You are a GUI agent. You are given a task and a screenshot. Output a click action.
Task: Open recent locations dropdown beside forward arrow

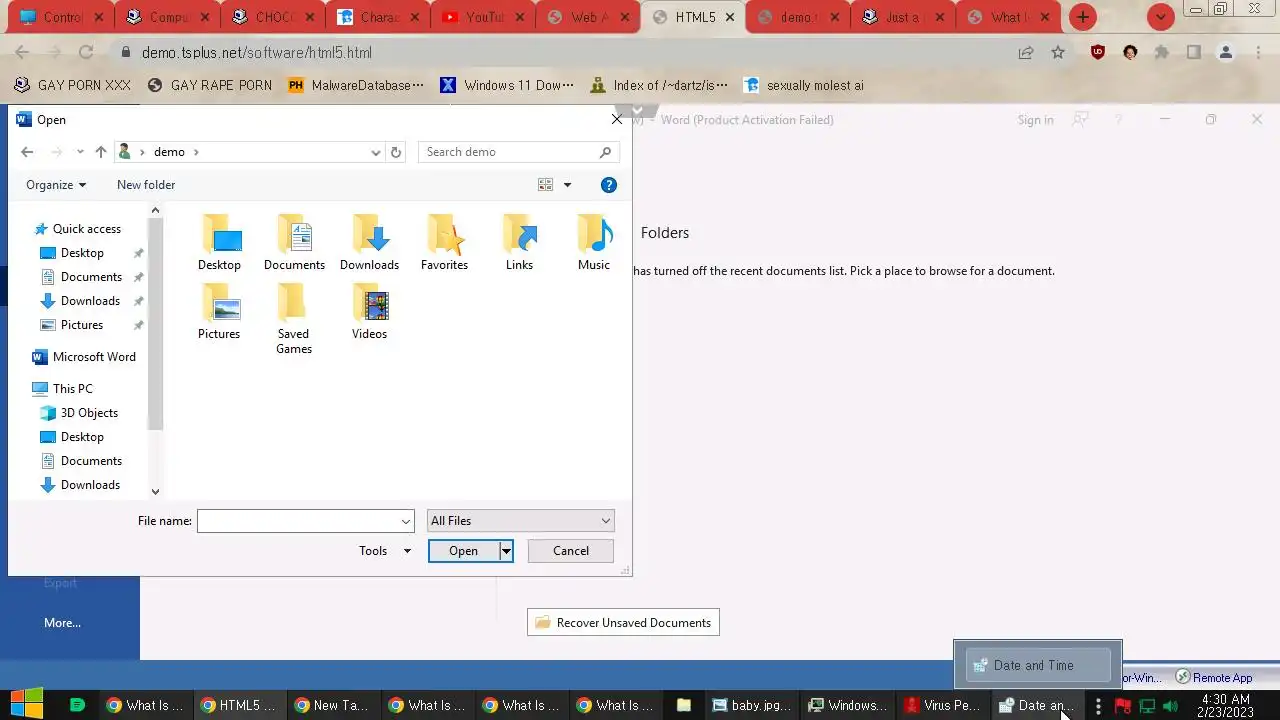pyautogui.click(x=80, y=152)
